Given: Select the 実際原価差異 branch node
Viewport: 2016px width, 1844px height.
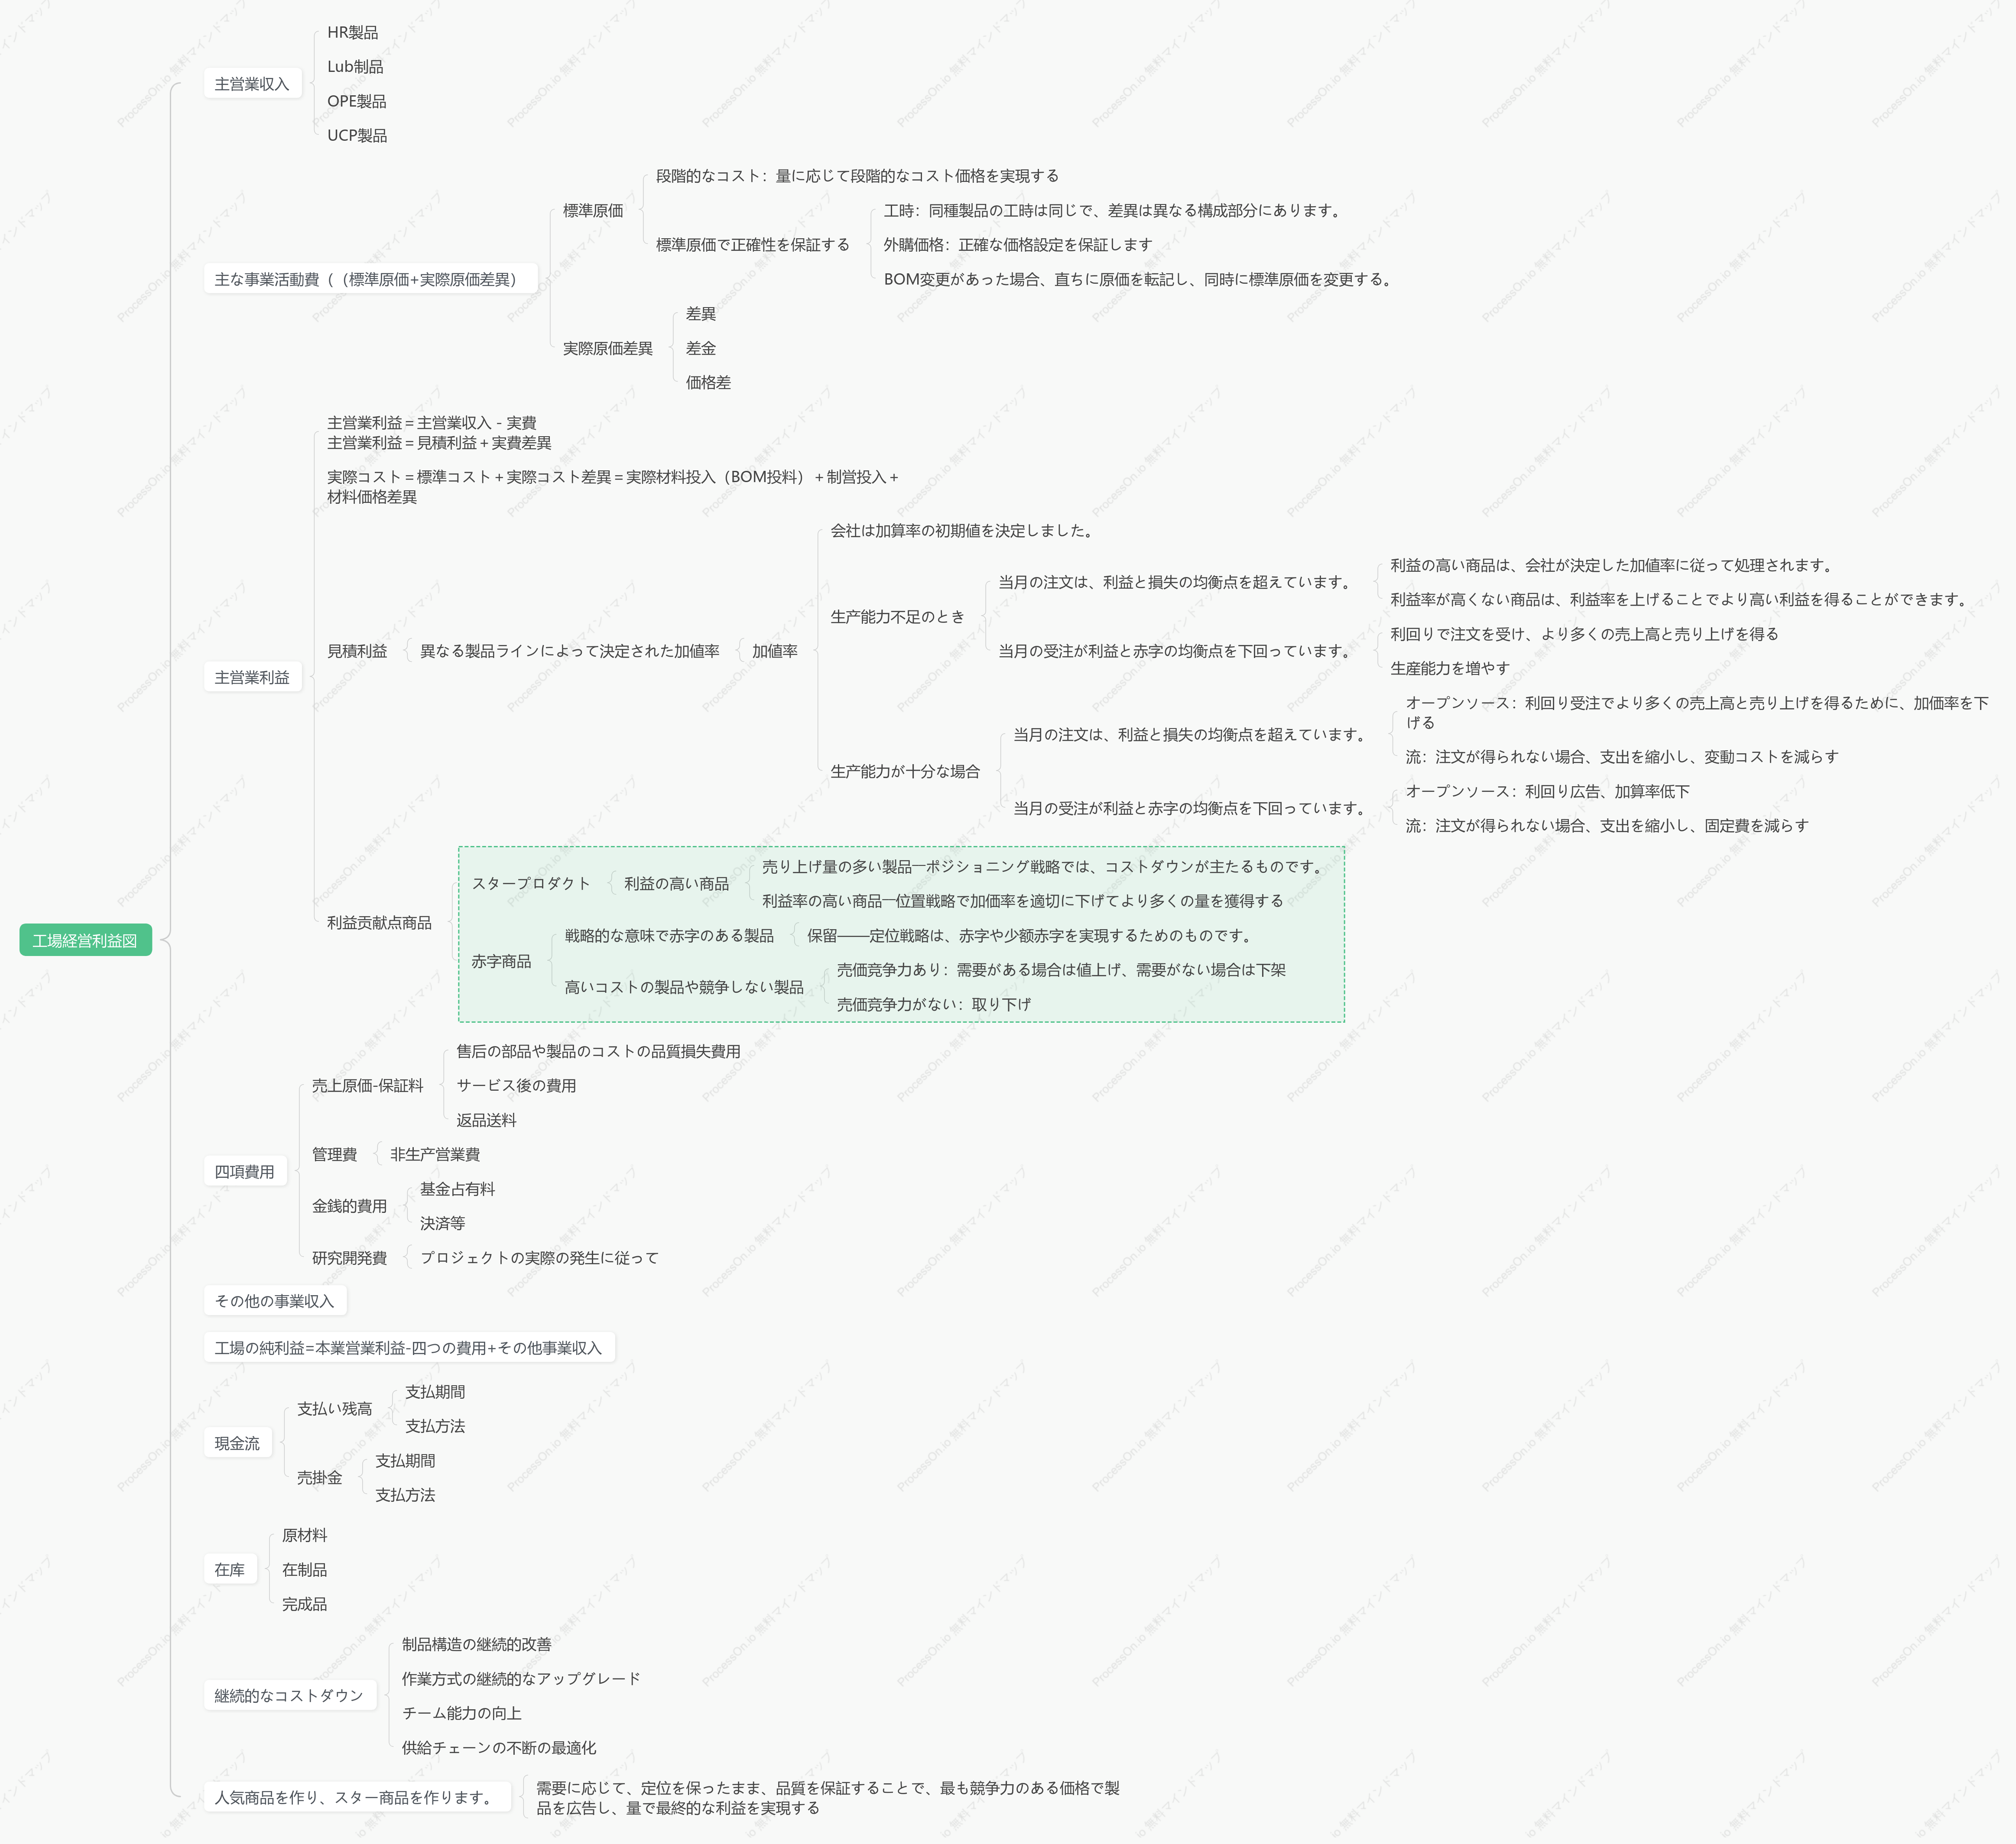Looking at the screenshot, I should (607, 348).
